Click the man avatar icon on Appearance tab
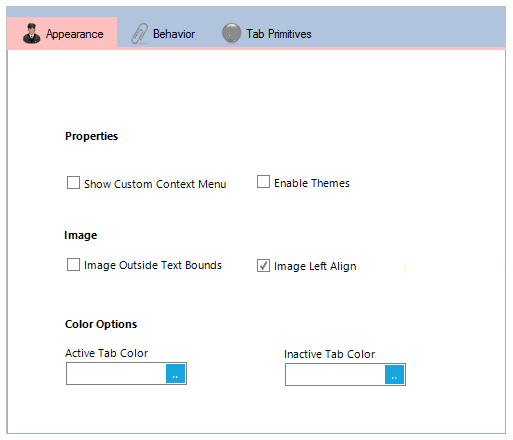Viewport: 513px width, 440px height. (x=31, y=33)
